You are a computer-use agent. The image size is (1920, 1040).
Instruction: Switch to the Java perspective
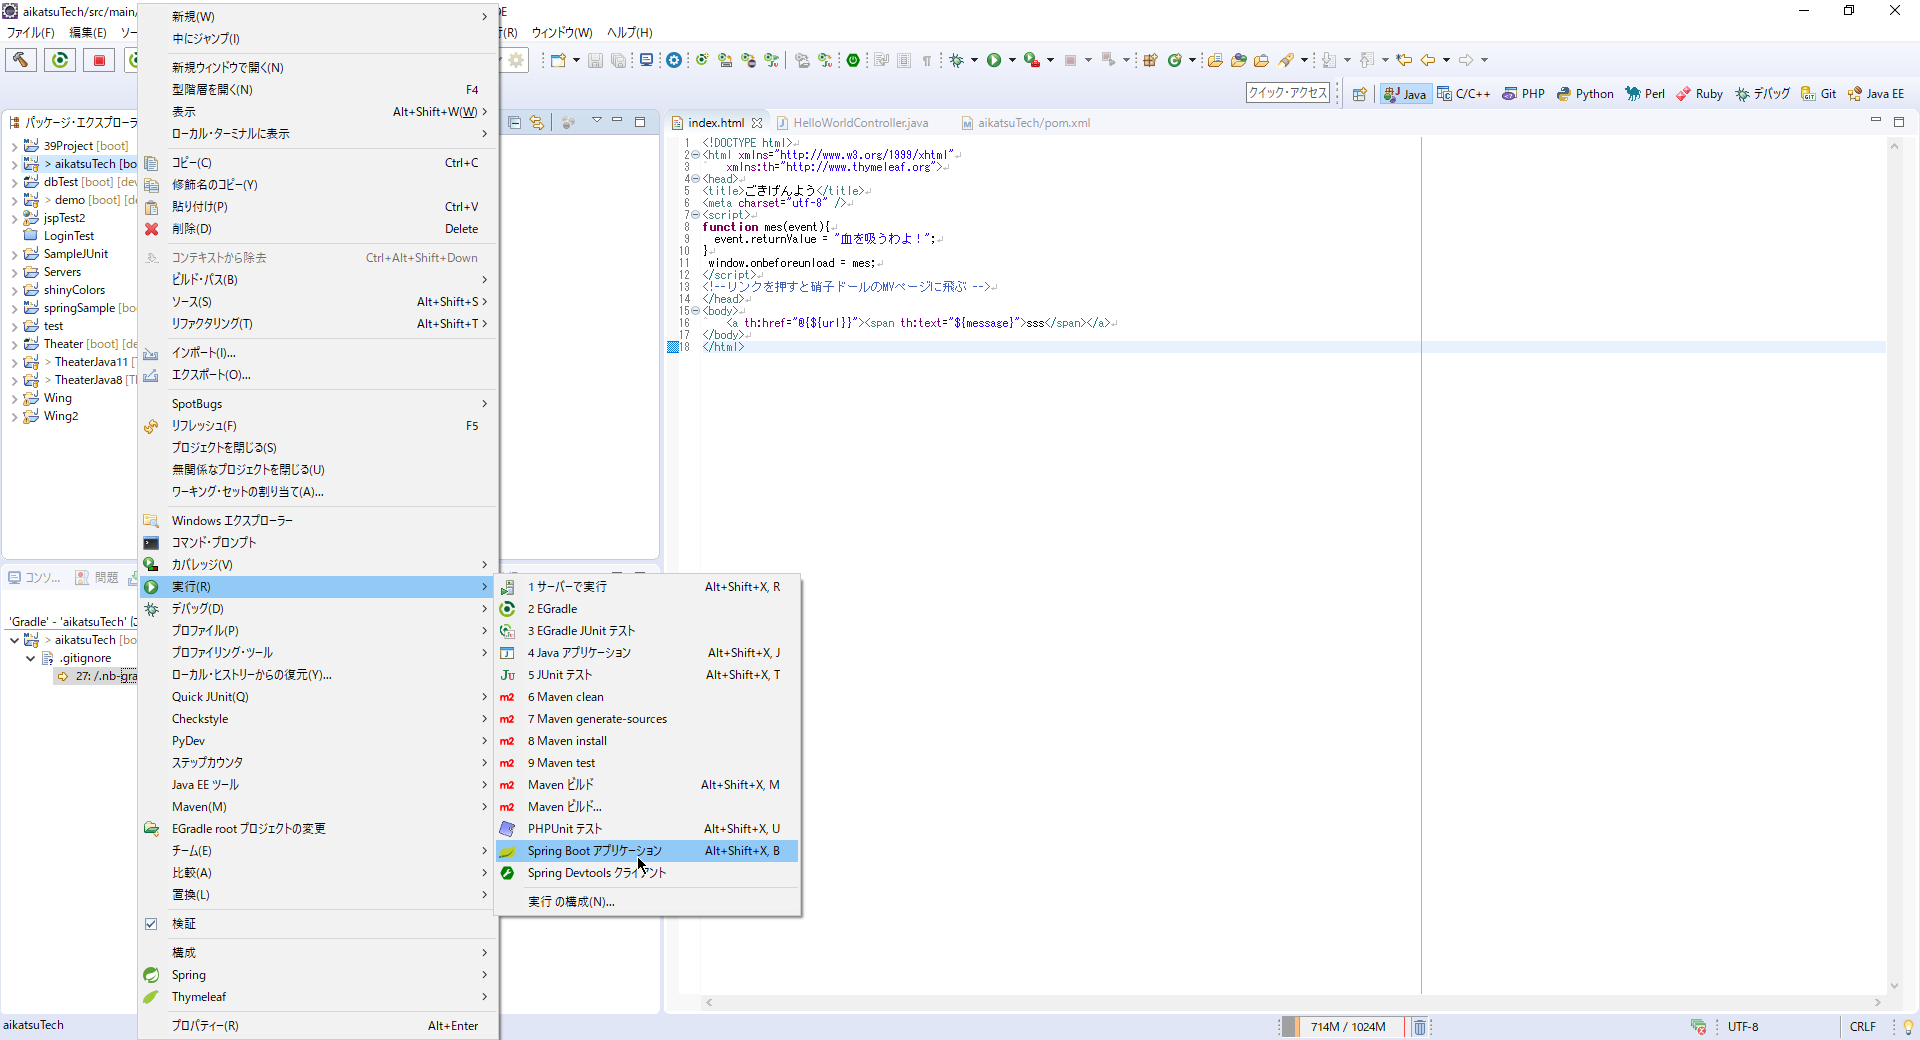1405,94
